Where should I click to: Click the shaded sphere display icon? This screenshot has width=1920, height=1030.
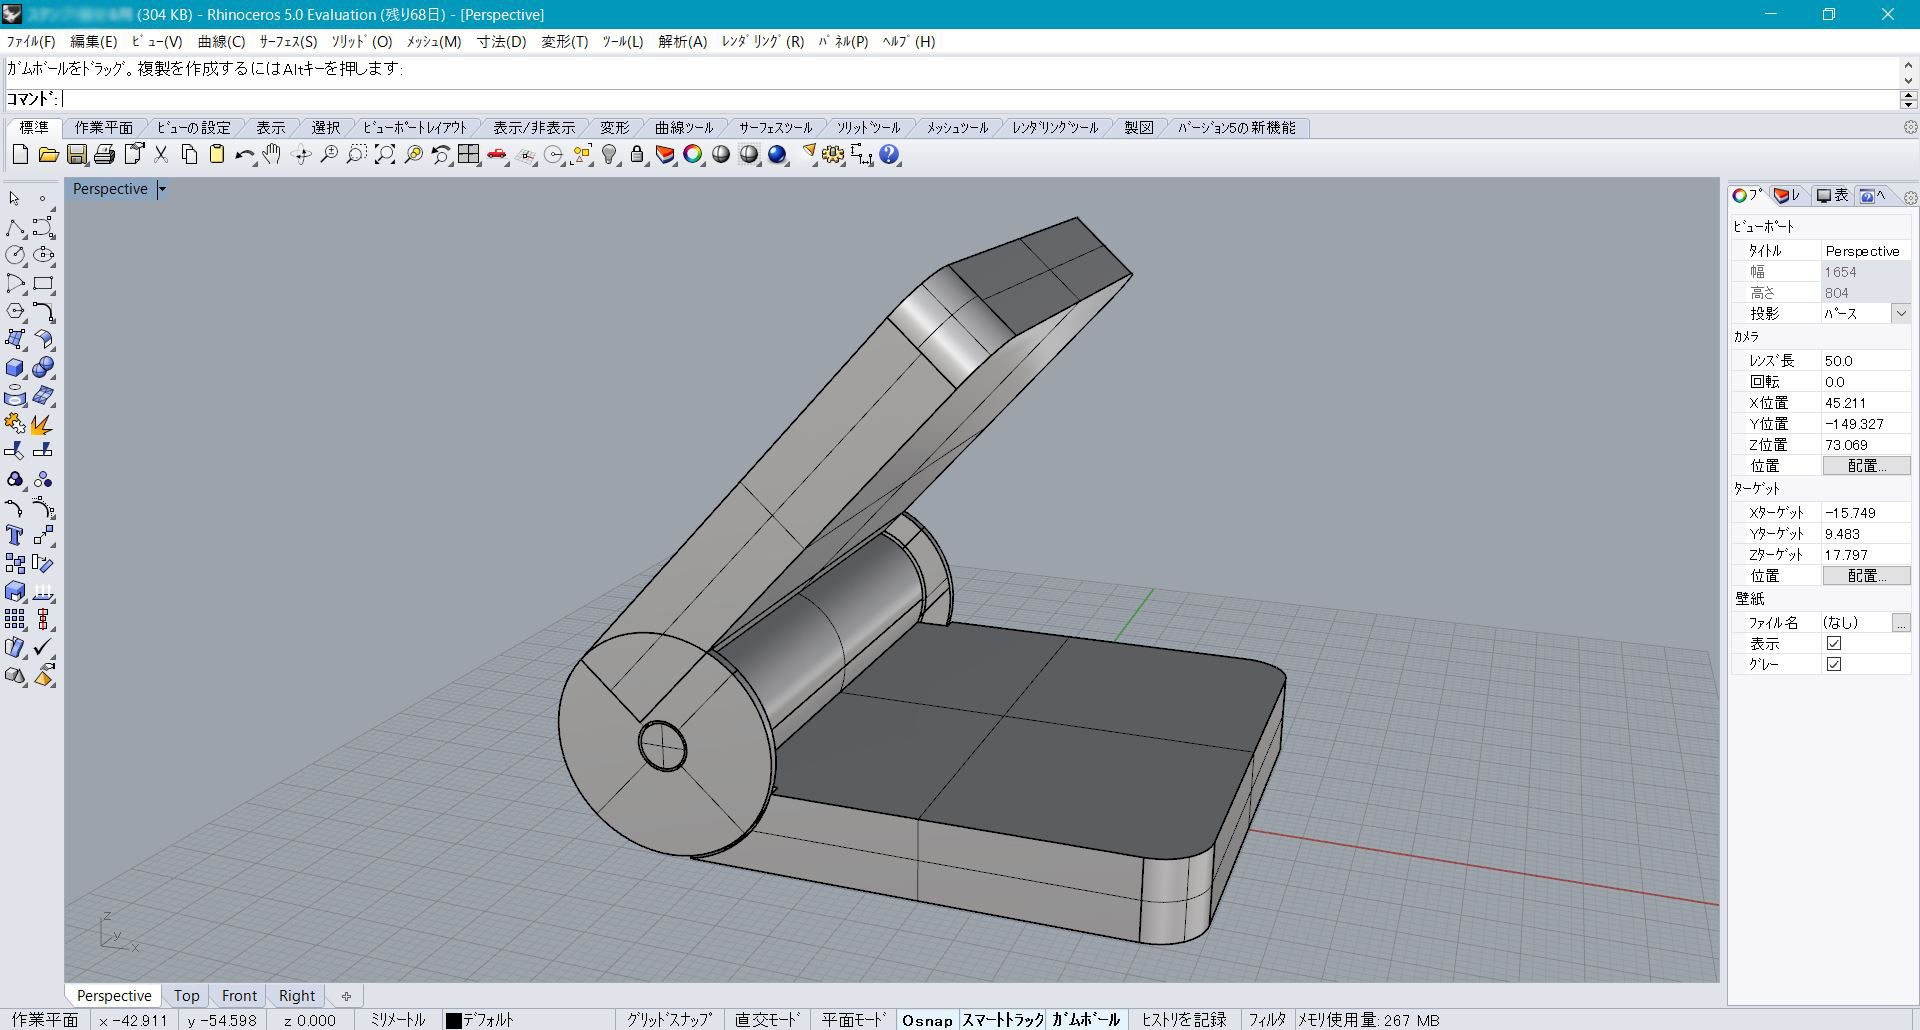[x=721, y=155]
